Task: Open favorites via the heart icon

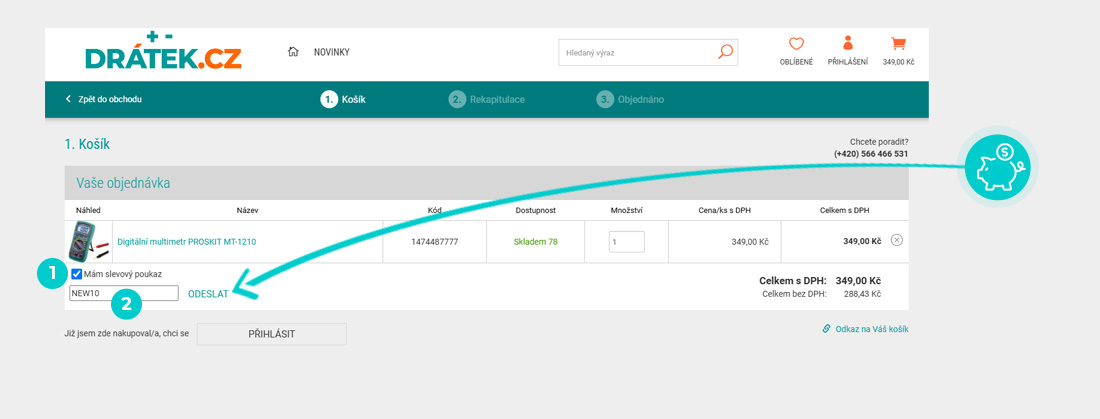Action: (796, 44)
